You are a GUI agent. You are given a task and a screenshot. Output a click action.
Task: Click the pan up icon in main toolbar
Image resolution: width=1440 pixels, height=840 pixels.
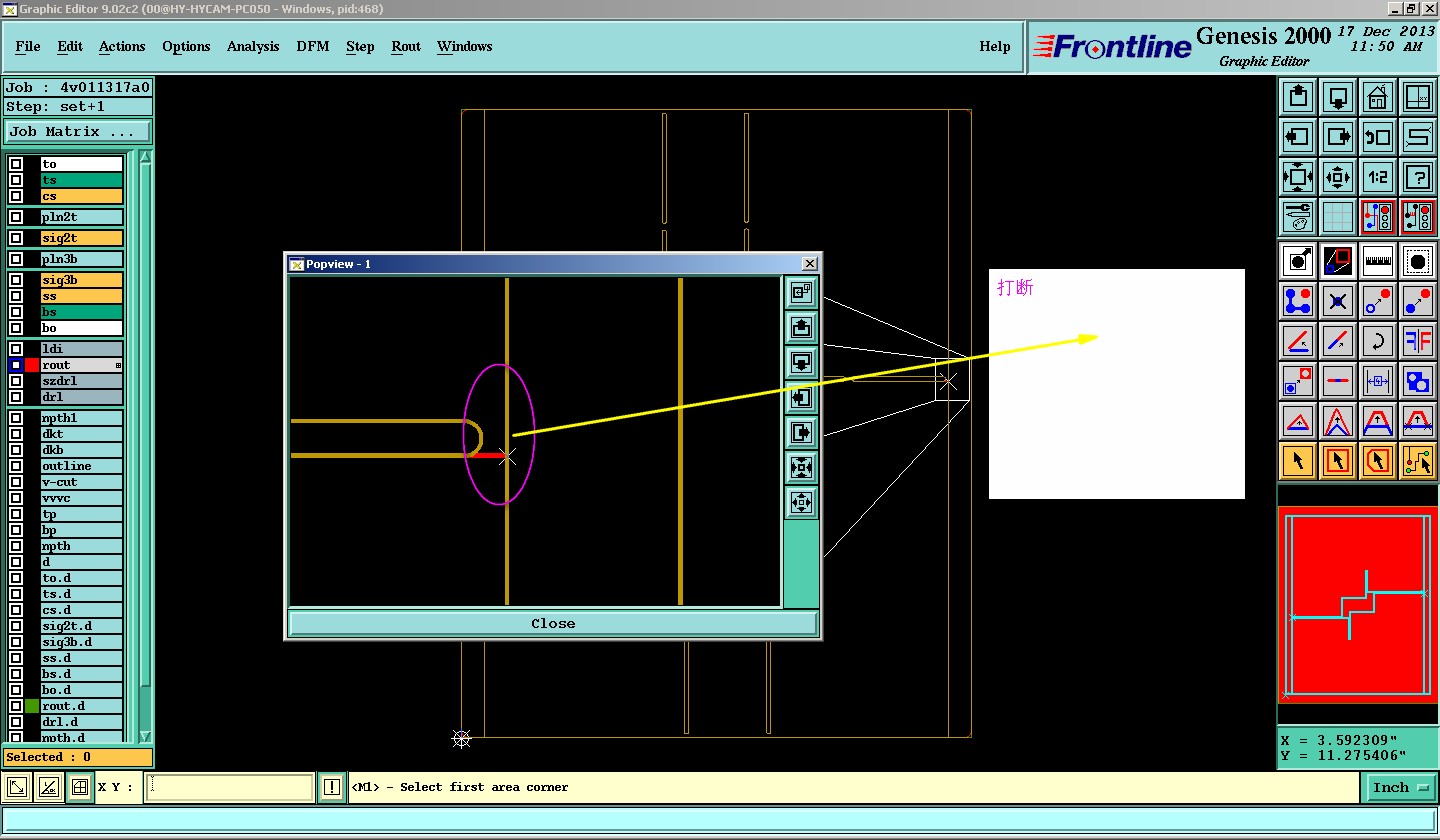pyautogui.click(x=1298, y=98)
